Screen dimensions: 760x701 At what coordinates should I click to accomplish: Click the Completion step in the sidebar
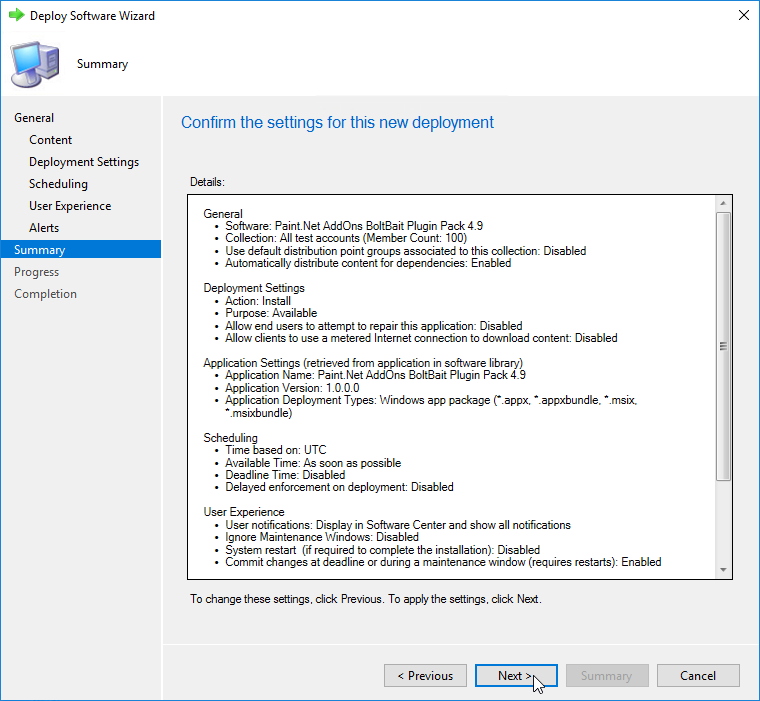[x=45, y=294]
